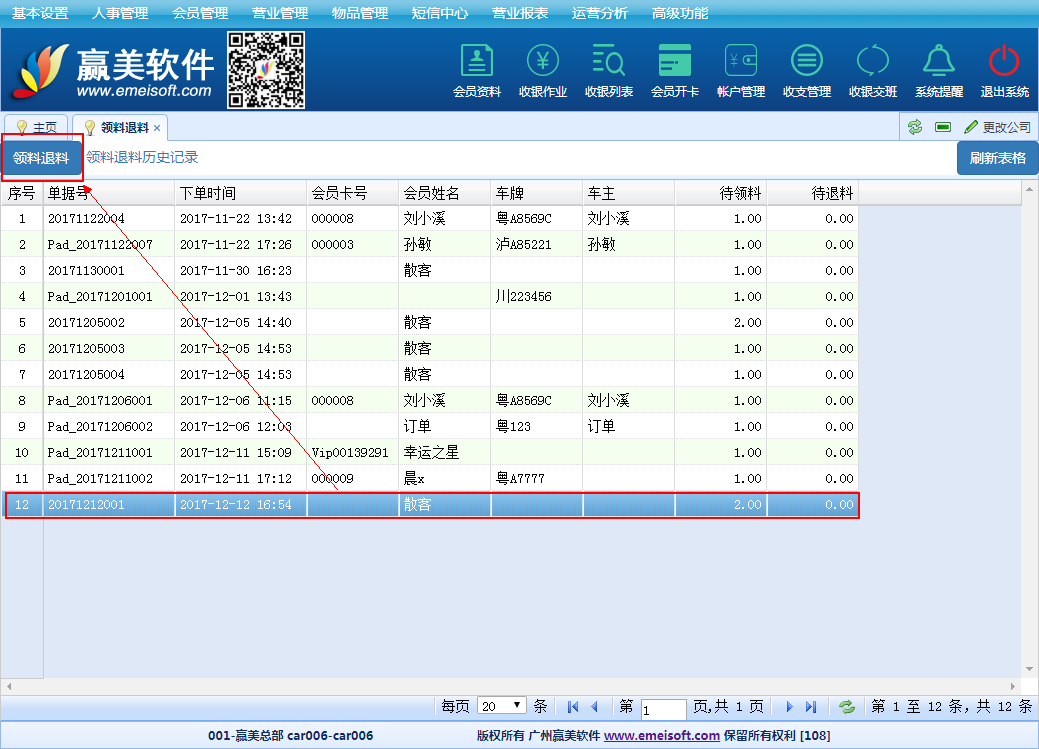Open 收银列表 cashier list icon
Screen dimensions: 1039x749
coord(608,62)
